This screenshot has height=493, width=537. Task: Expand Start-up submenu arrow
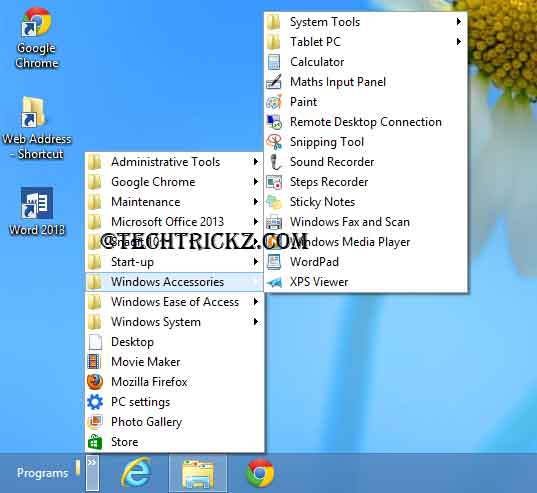point(255,262)
